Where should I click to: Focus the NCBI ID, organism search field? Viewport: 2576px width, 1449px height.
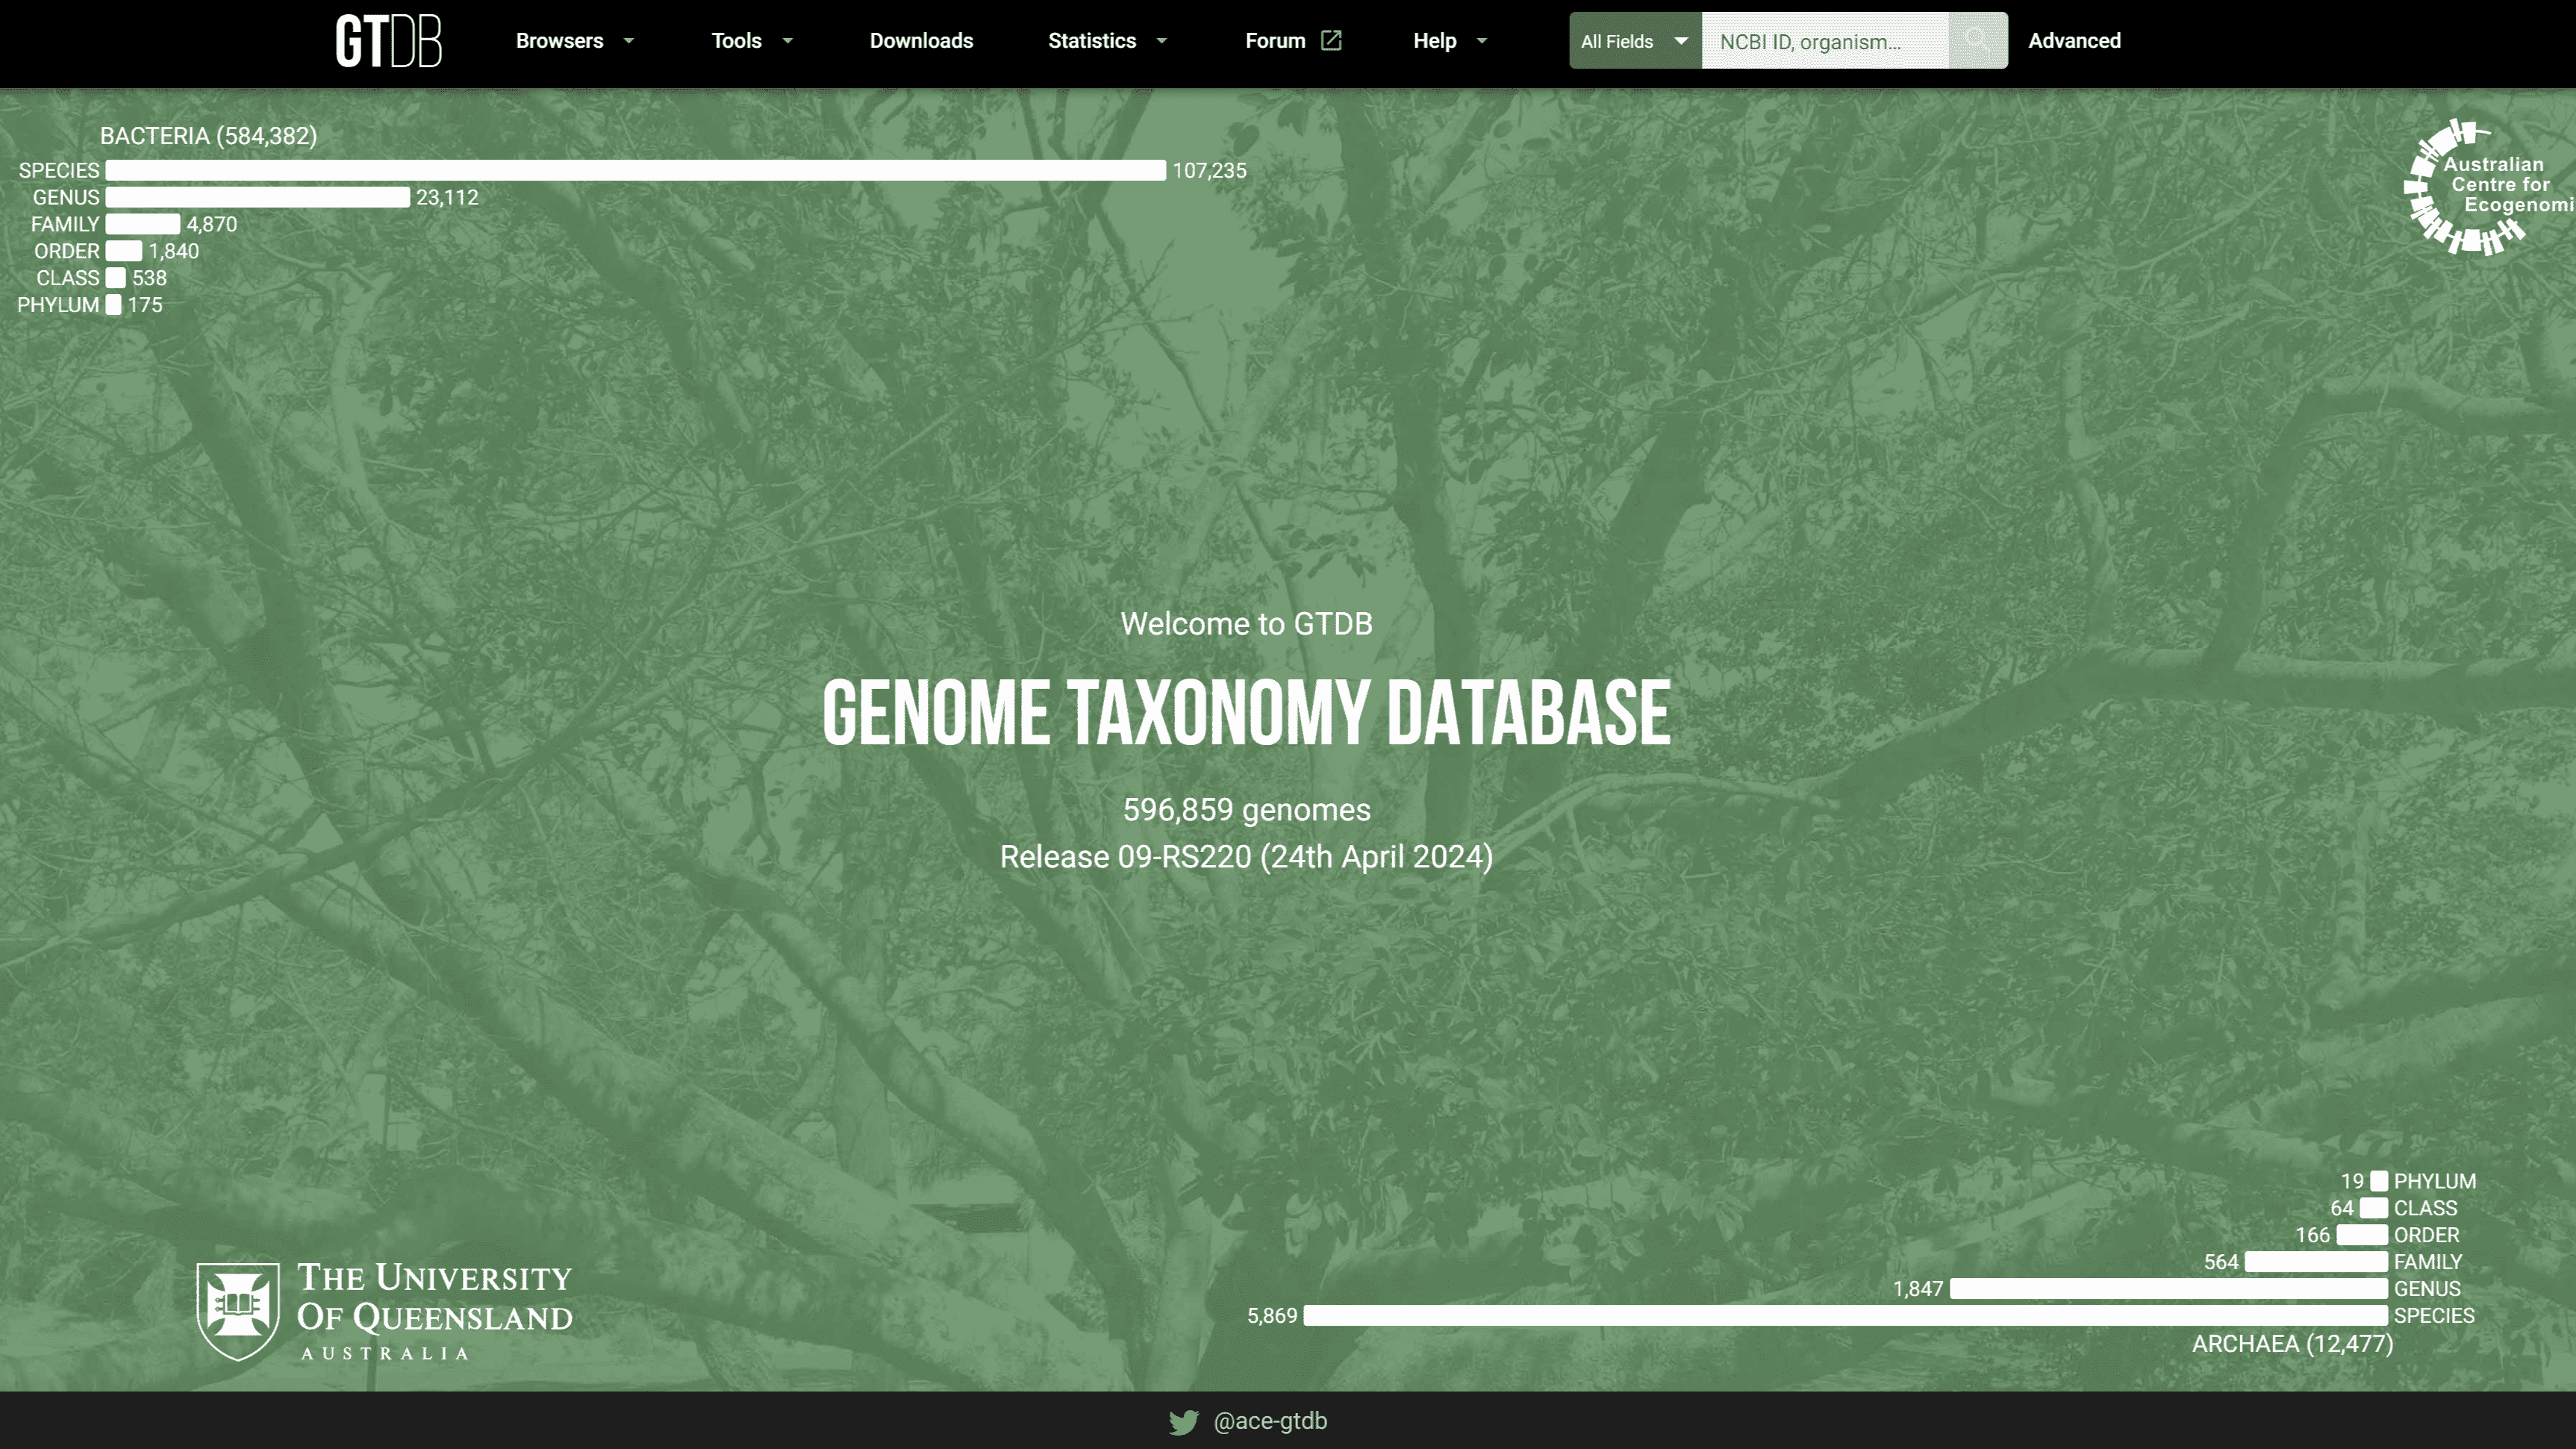pos(1825,41)
